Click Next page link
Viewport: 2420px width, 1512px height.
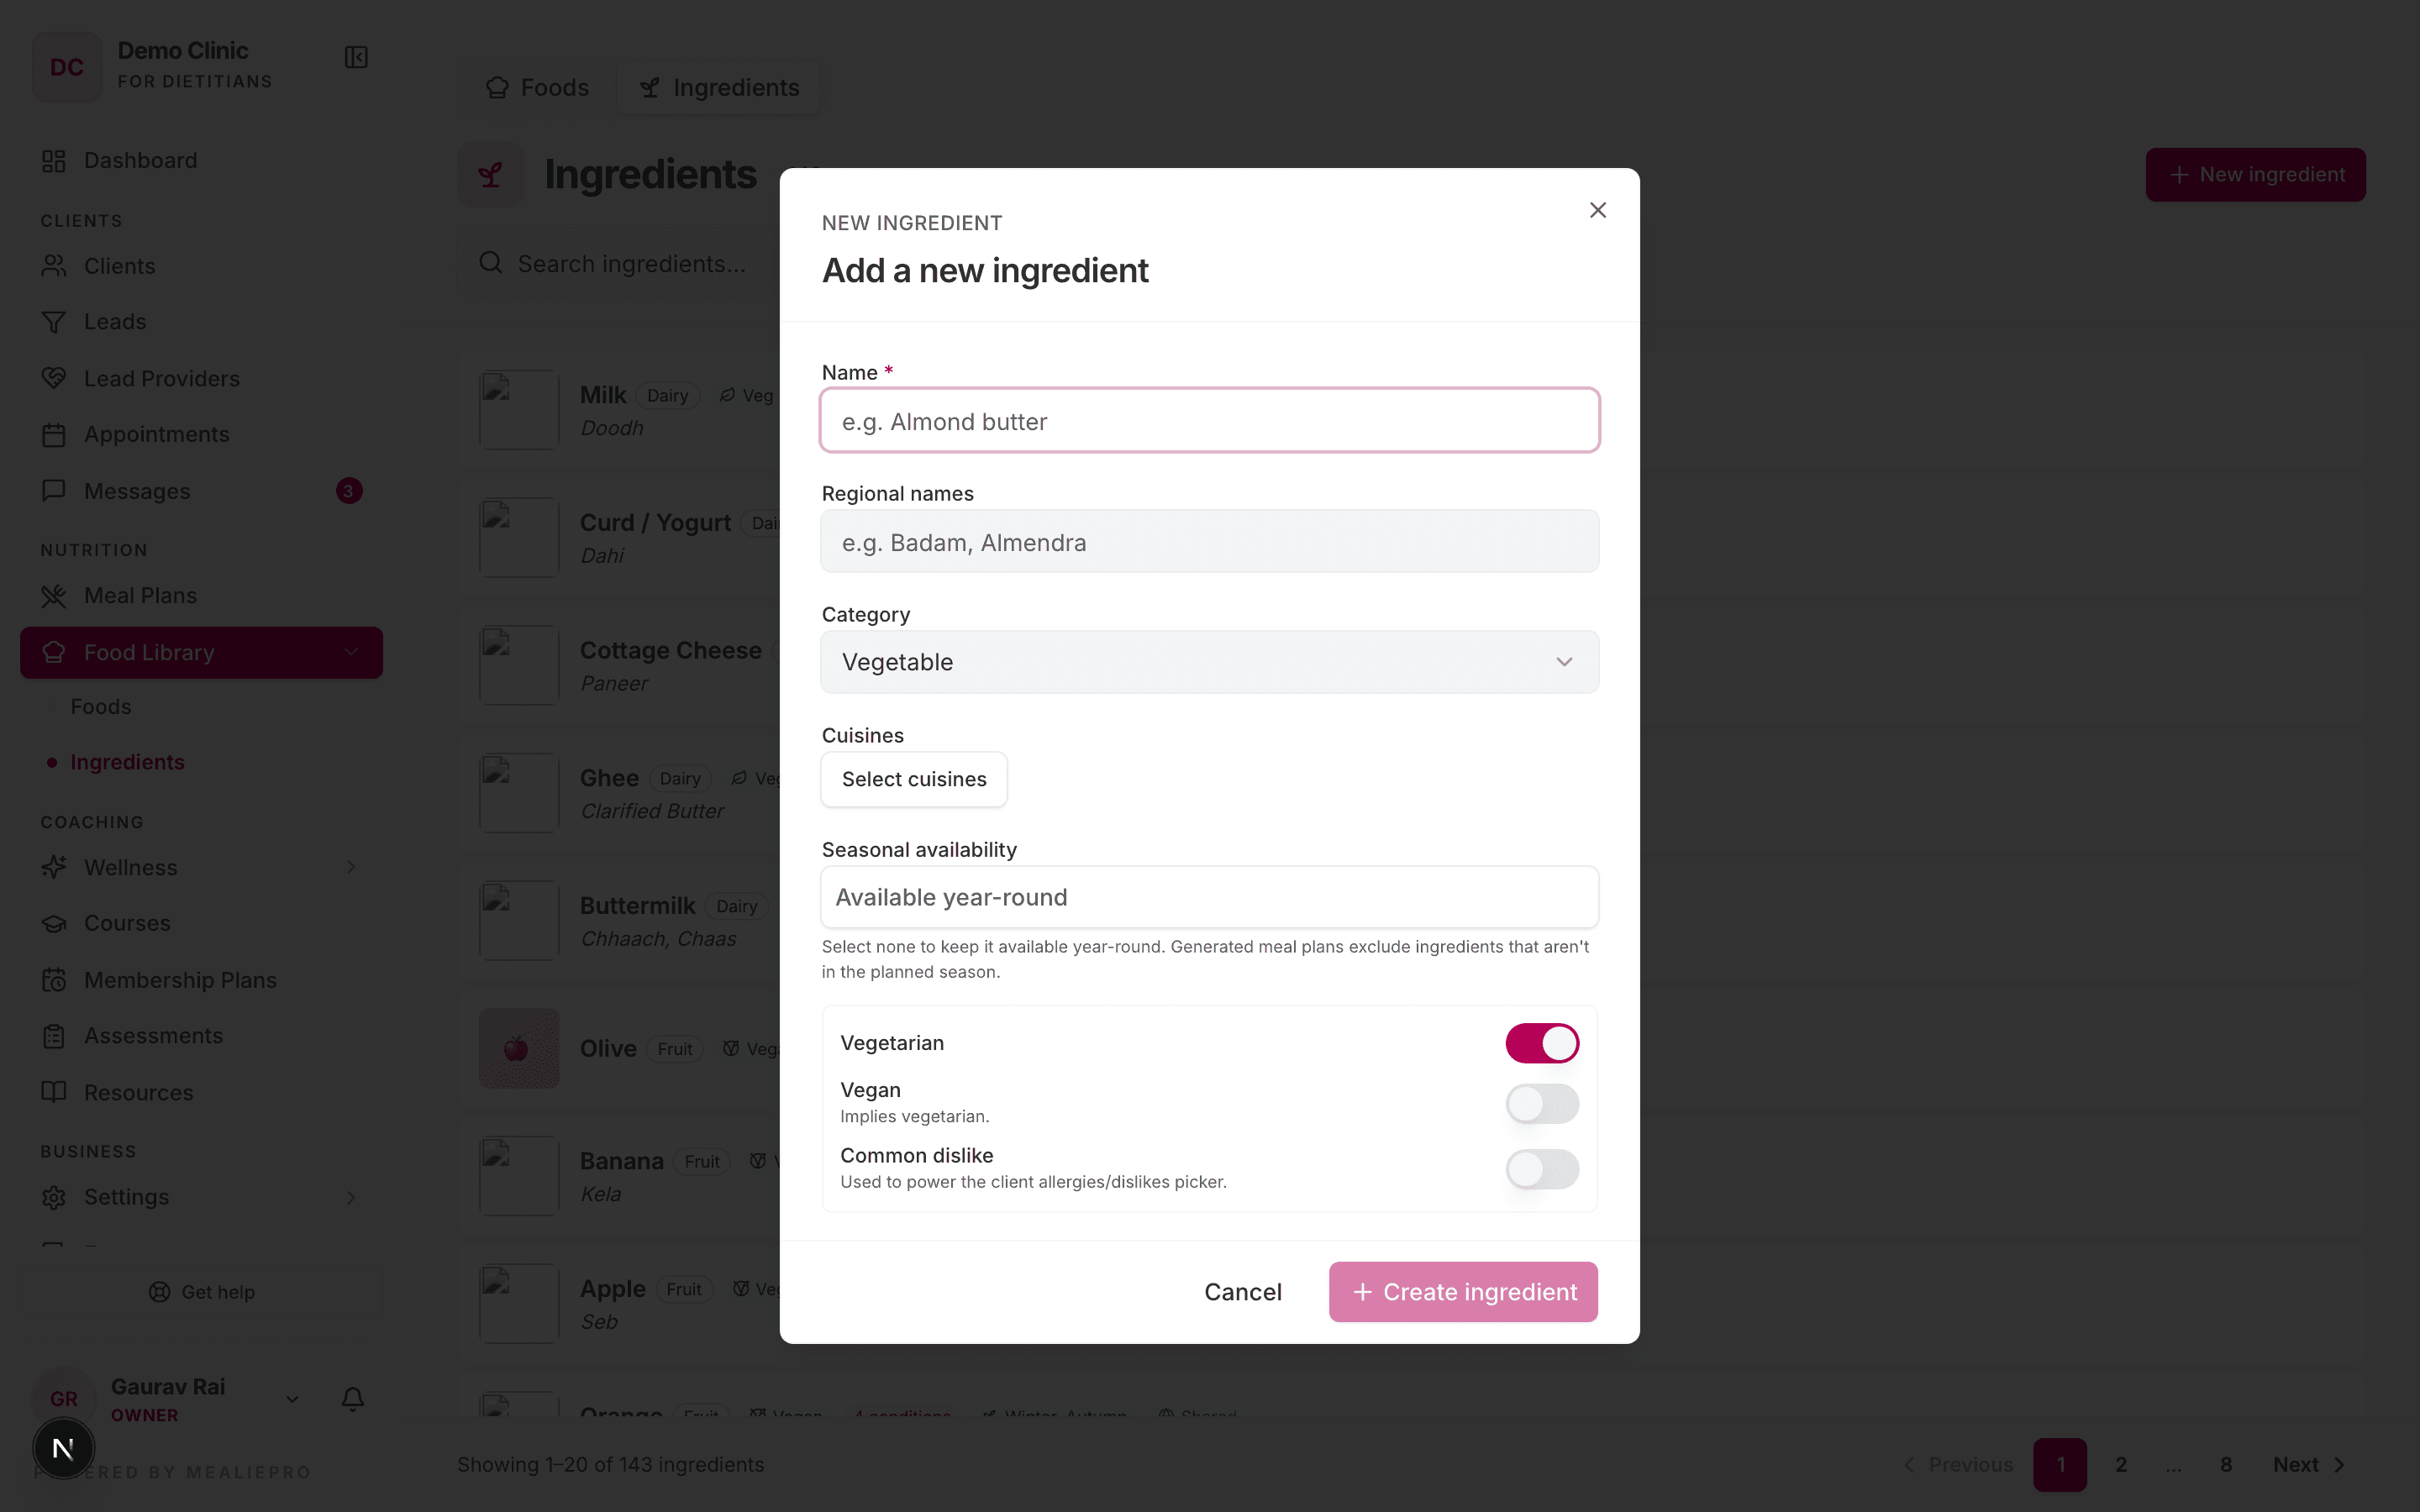point(2309,1465)
